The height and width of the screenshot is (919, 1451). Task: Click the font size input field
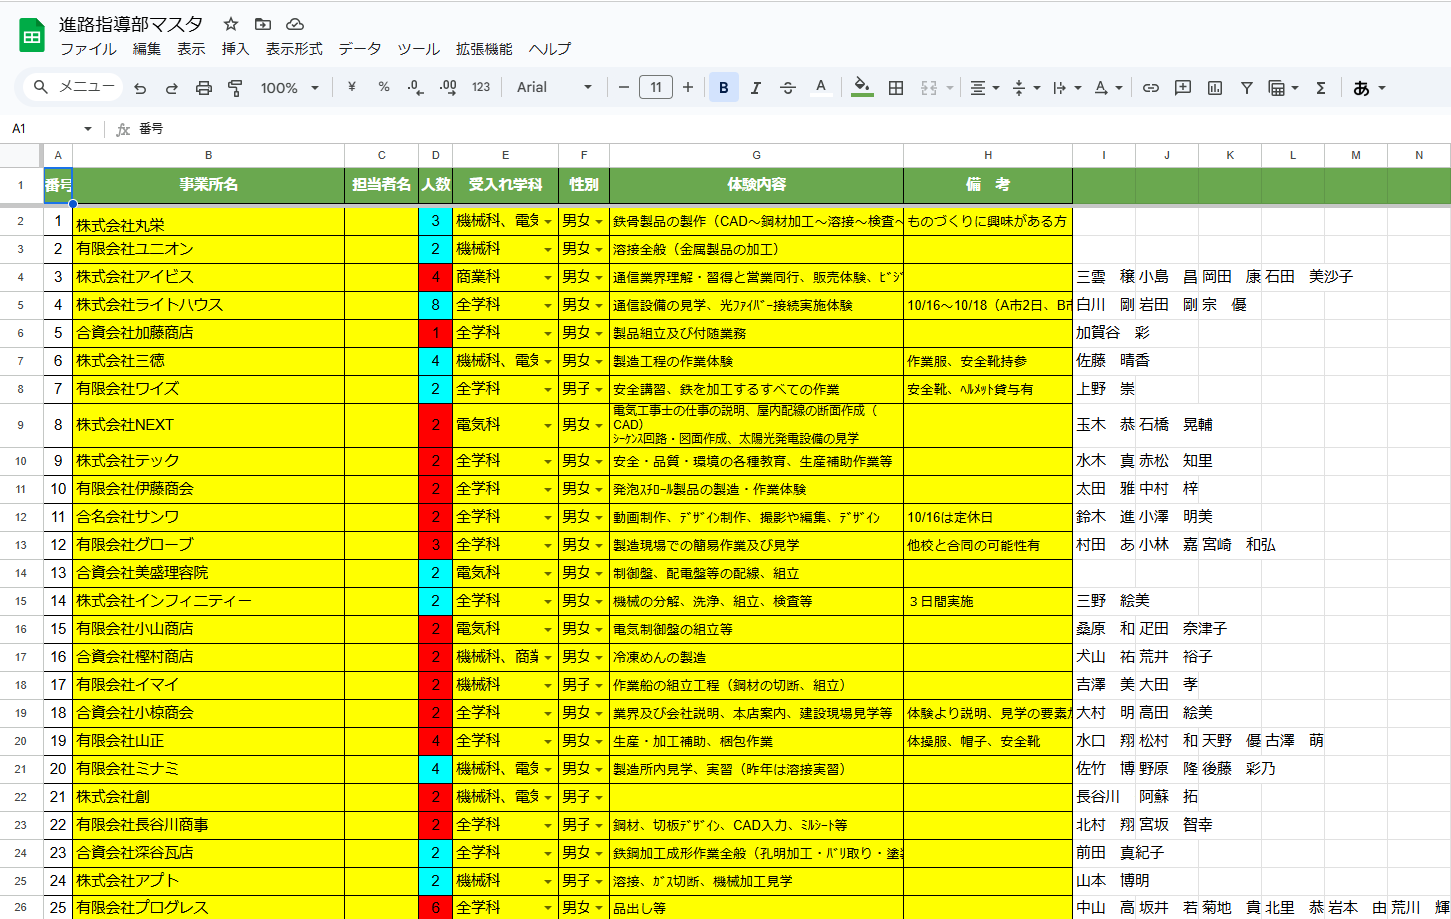click(x=656, y=88)
